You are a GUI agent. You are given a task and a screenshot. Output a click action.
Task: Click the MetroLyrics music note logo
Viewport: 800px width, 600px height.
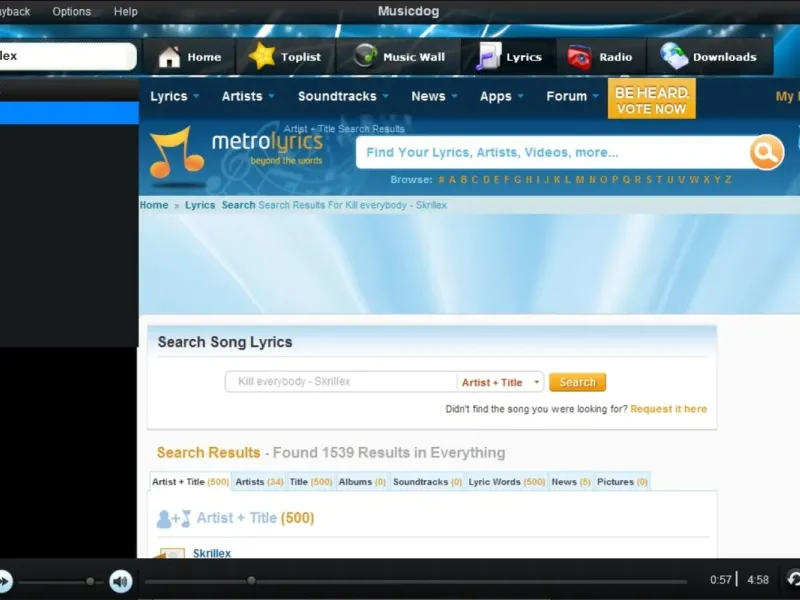176,153
